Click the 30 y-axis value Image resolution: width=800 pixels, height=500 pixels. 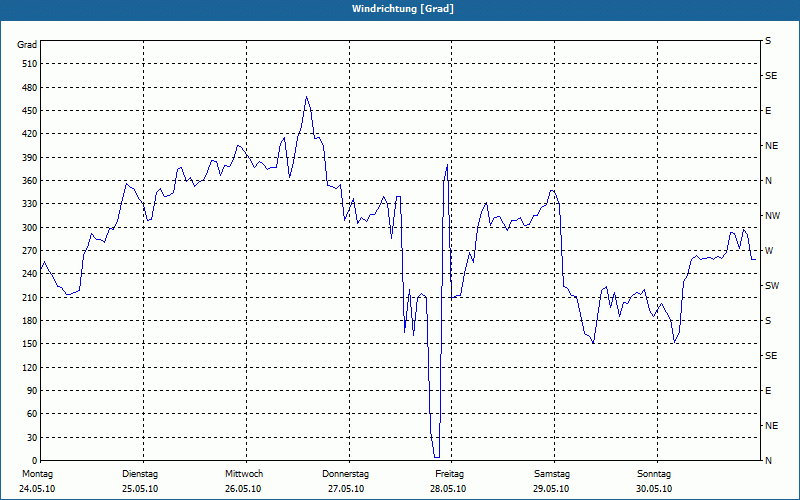point(33,438)
